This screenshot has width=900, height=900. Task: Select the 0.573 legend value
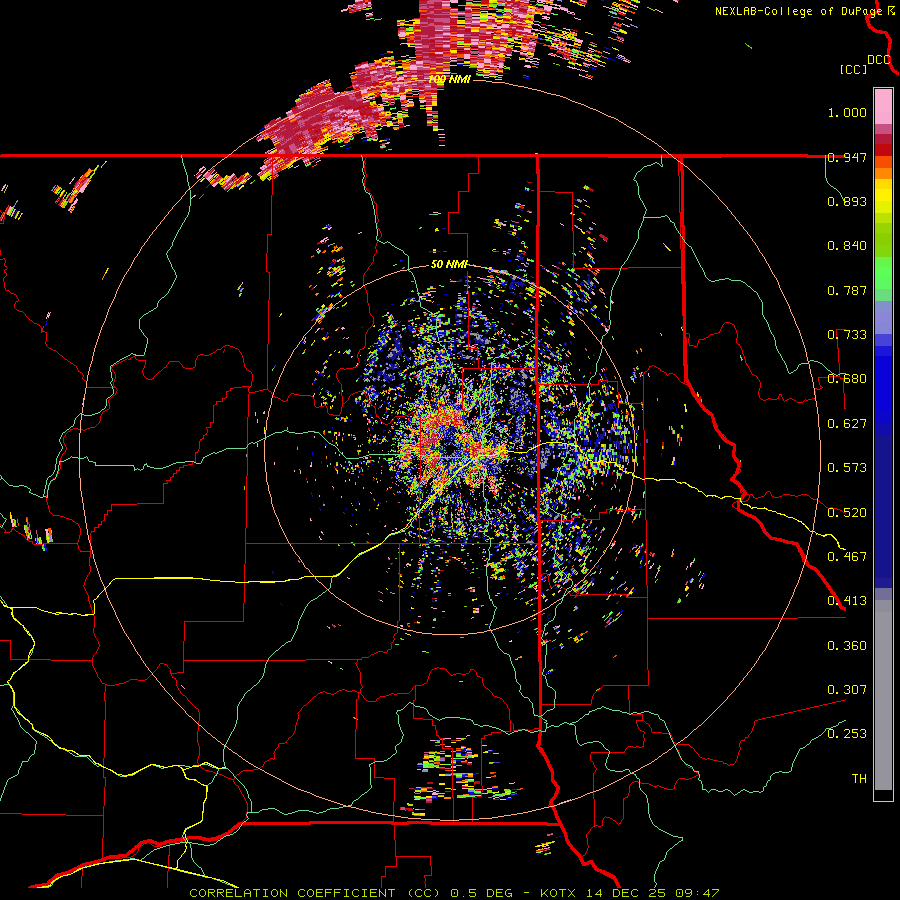[847, 468]
